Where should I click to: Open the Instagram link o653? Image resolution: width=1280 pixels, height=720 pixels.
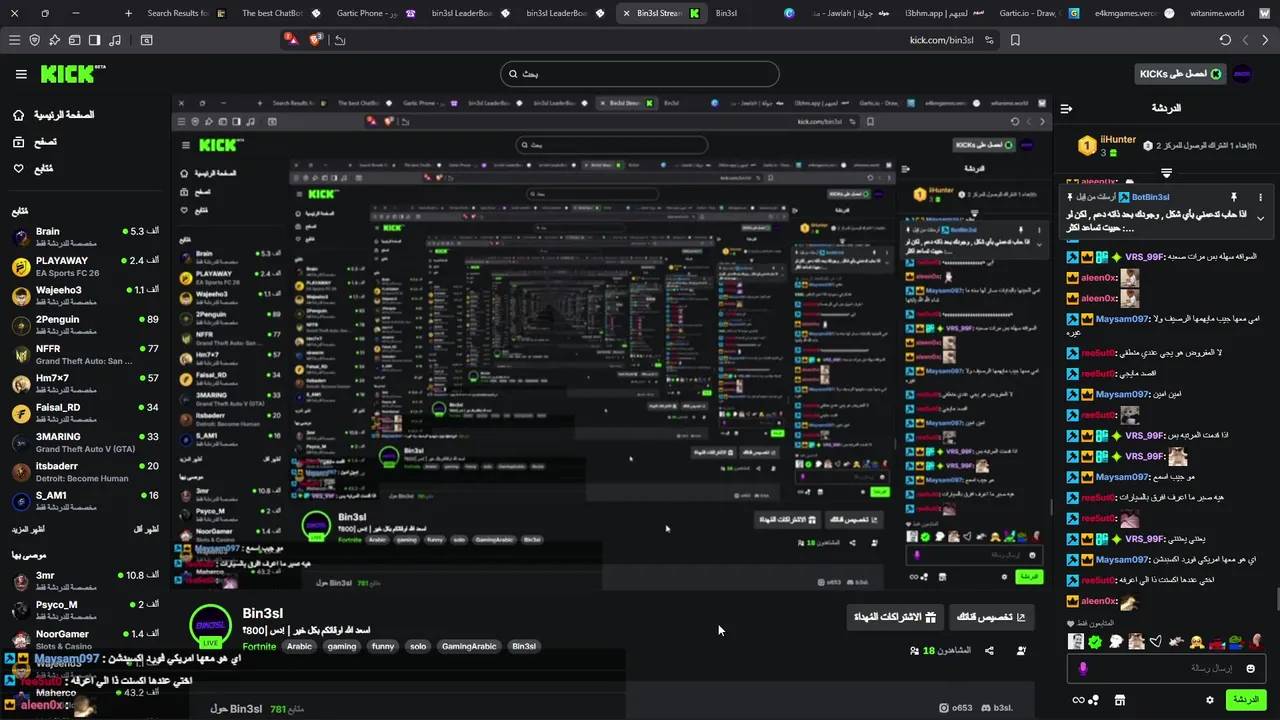[955, 708]
